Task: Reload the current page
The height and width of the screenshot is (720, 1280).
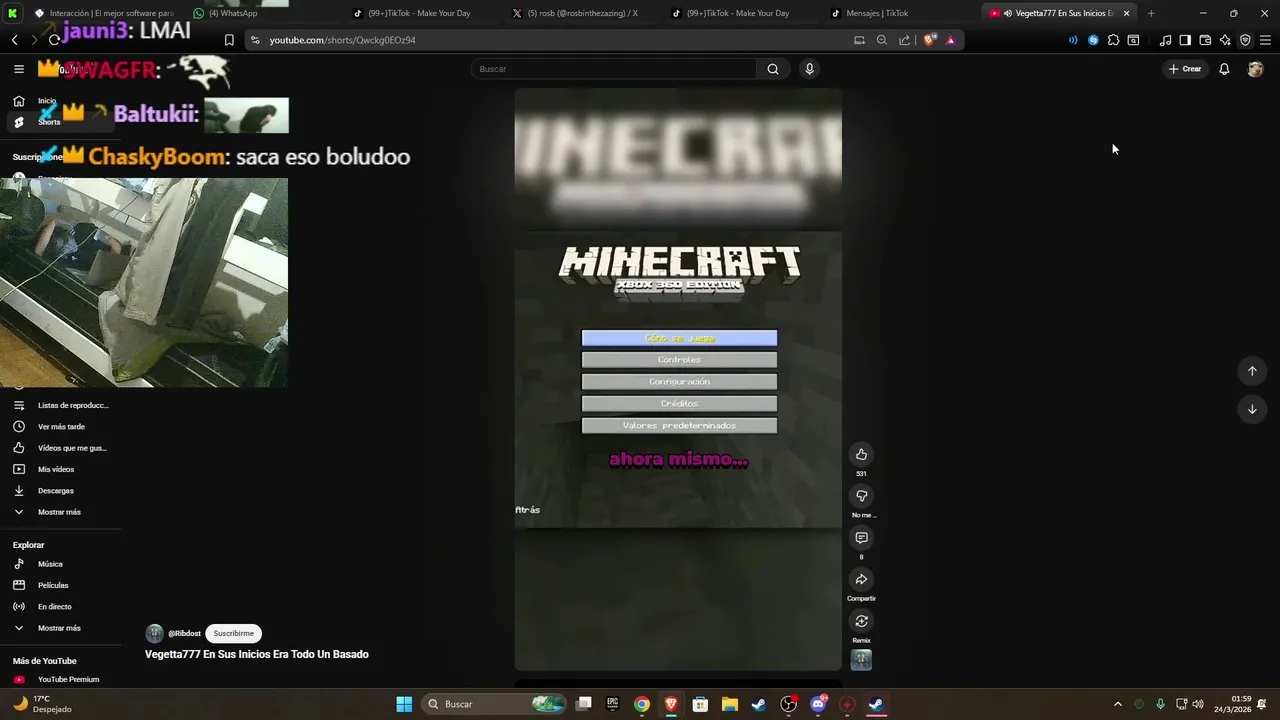Action: (x=54, y=40)
